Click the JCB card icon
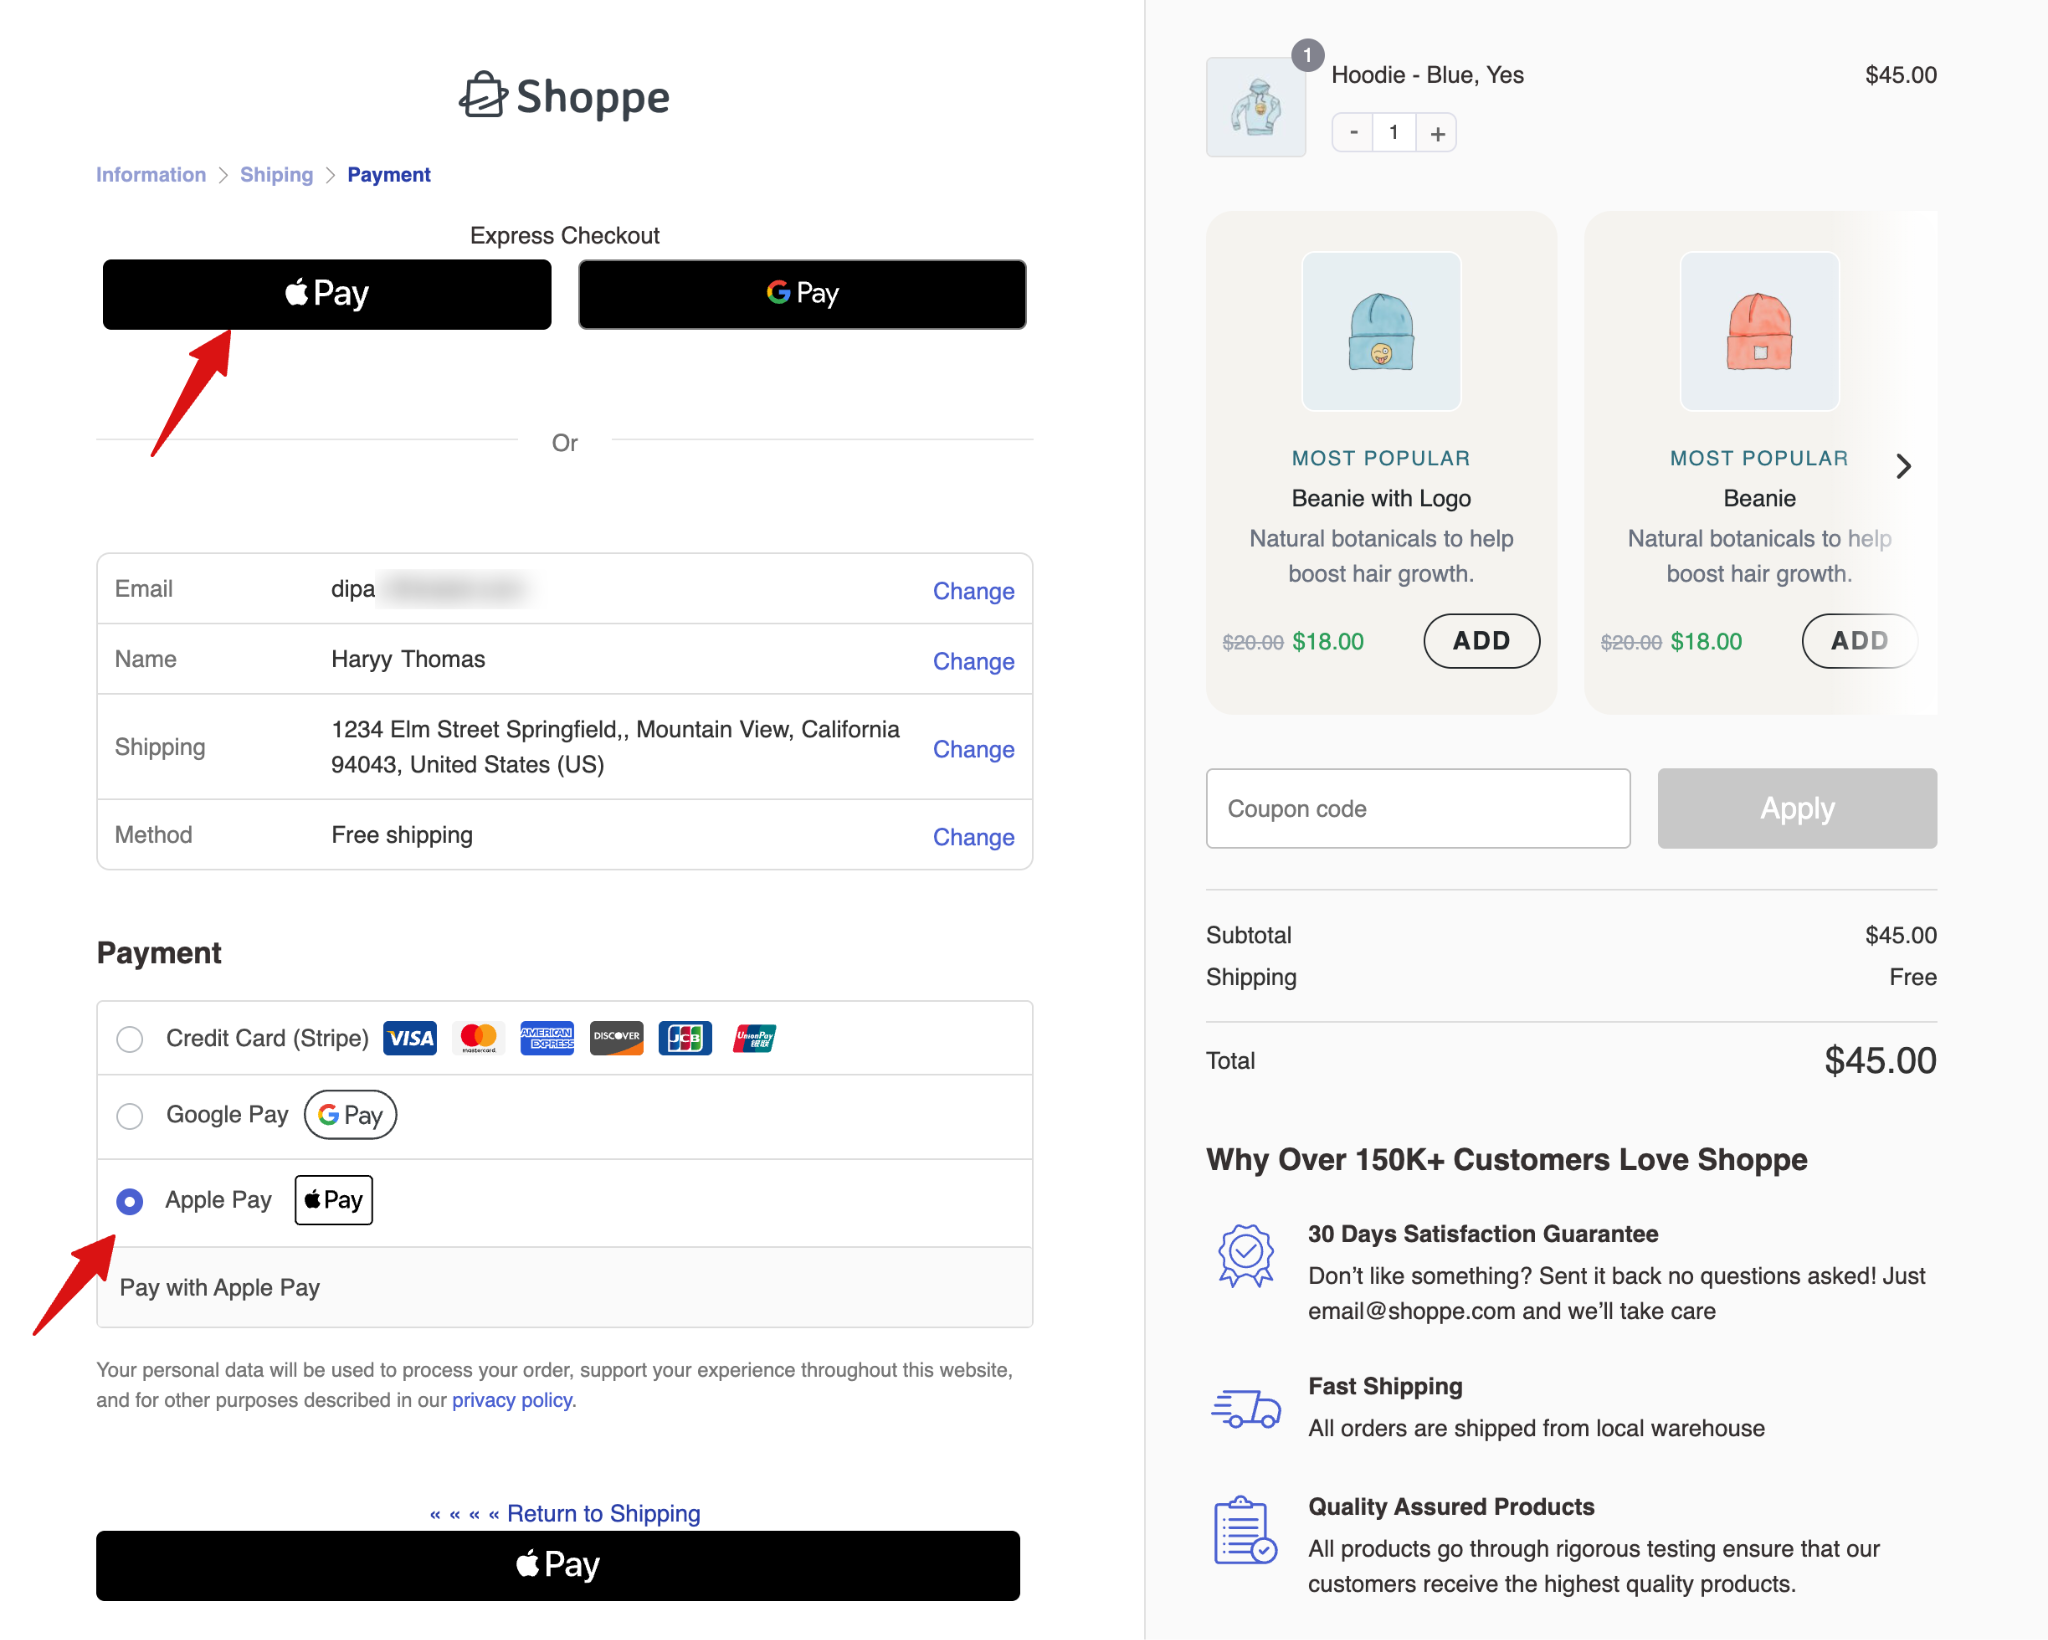The height and width of the screenshot is (1640, 2048). click(685, 1038)
